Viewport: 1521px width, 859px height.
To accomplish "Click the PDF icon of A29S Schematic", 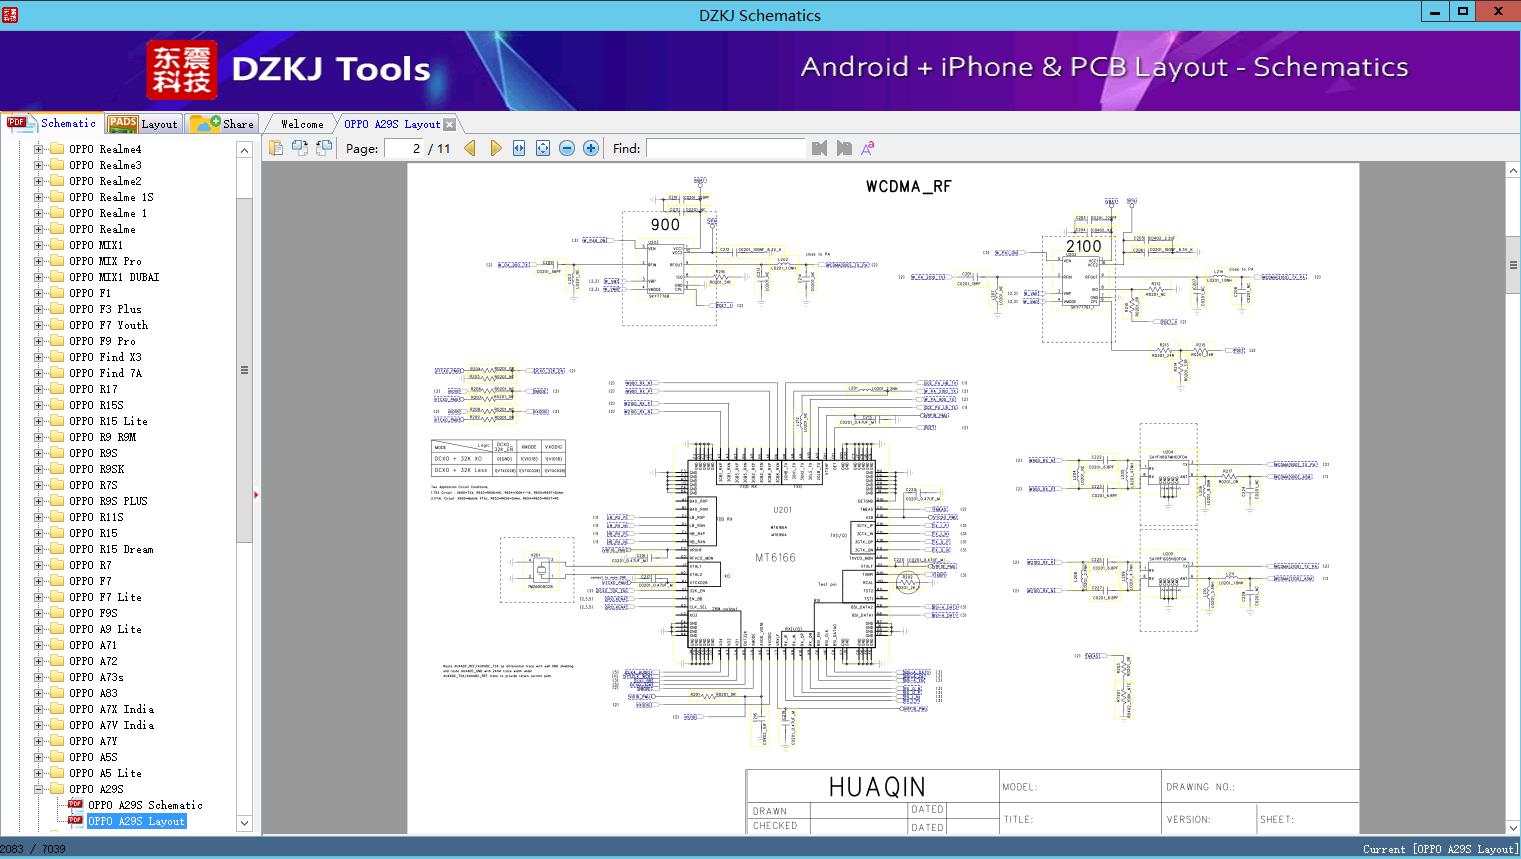I will (x=75, y=805).
